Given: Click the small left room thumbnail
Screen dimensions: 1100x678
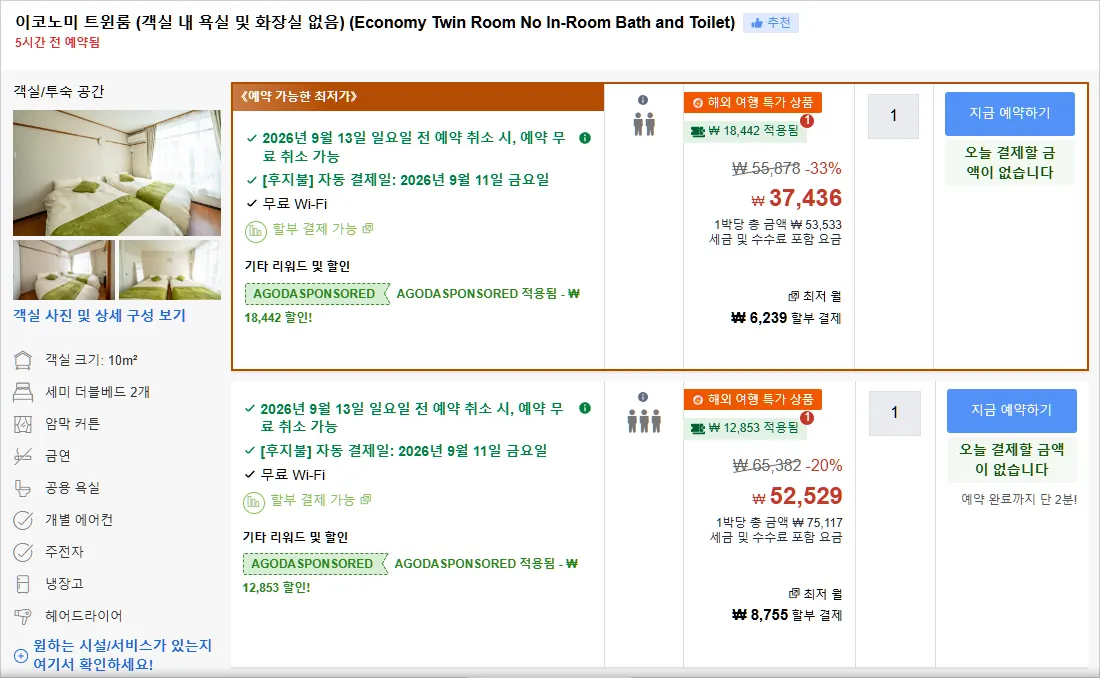Looking at the screenshot, I should pos(63,270).
